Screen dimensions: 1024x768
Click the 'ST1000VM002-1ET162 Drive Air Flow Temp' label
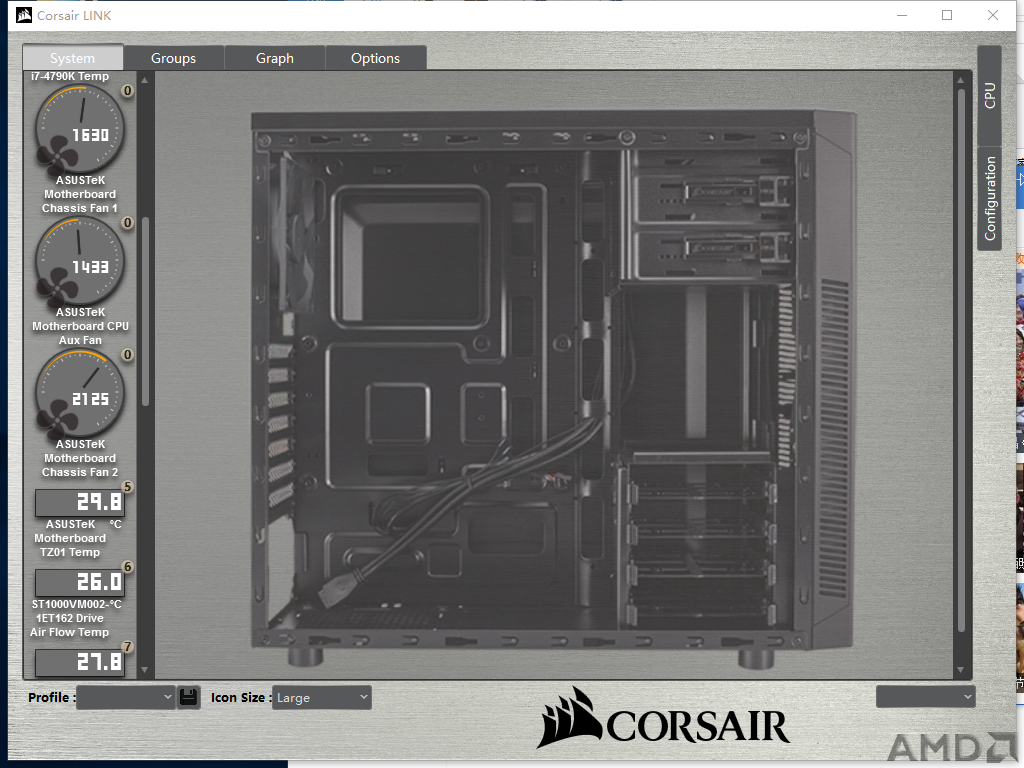pos(70,618)
